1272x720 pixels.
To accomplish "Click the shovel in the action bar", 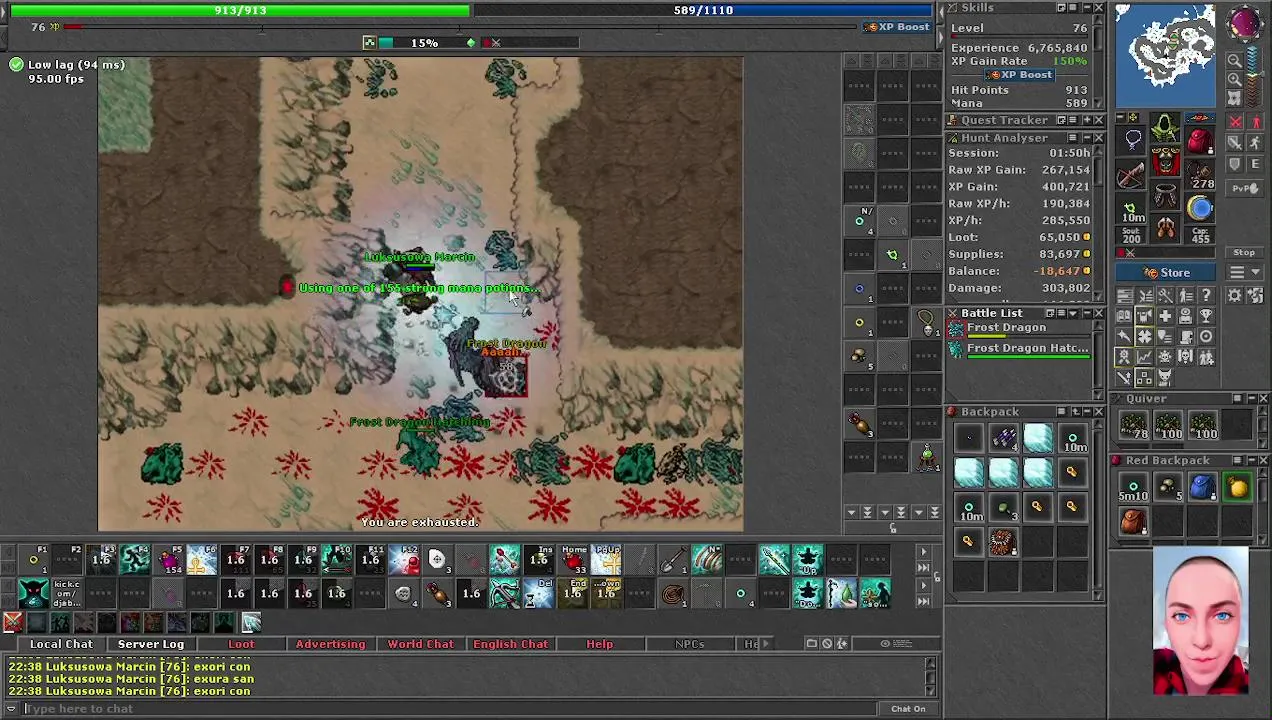I will (x=674, y=561).
